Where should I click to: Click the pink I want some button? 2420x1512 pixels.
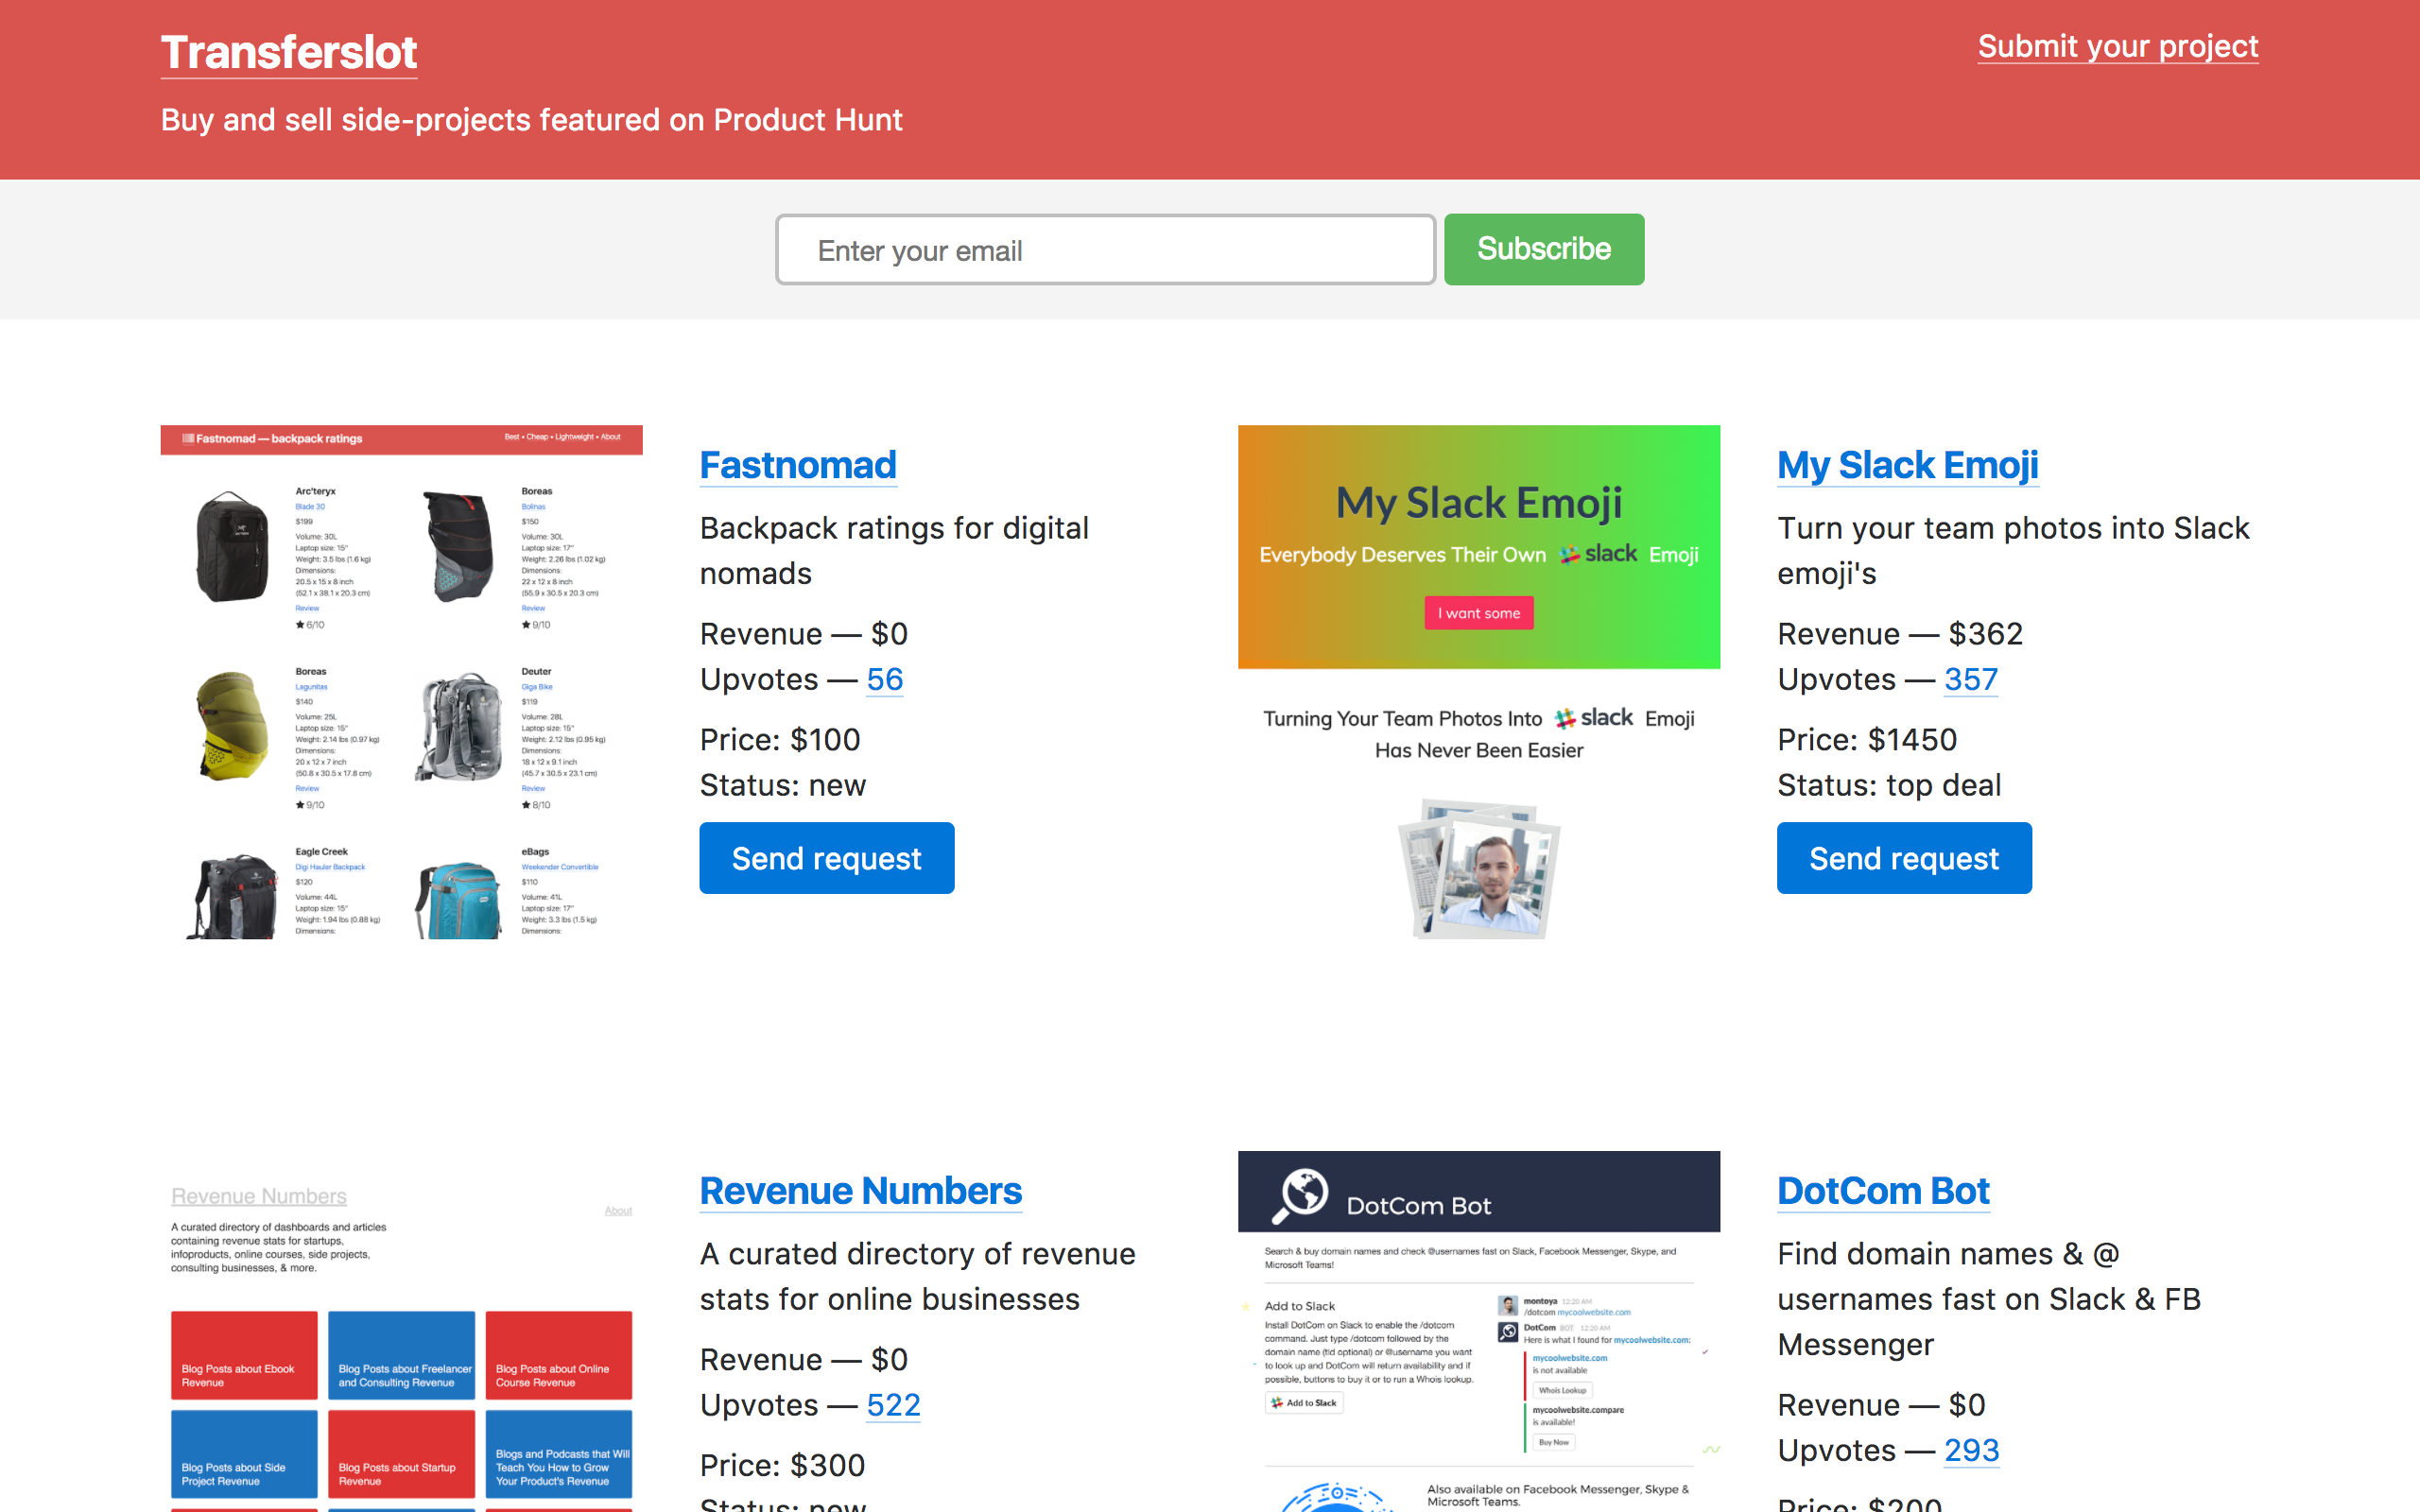click(x=1478, y=613)
